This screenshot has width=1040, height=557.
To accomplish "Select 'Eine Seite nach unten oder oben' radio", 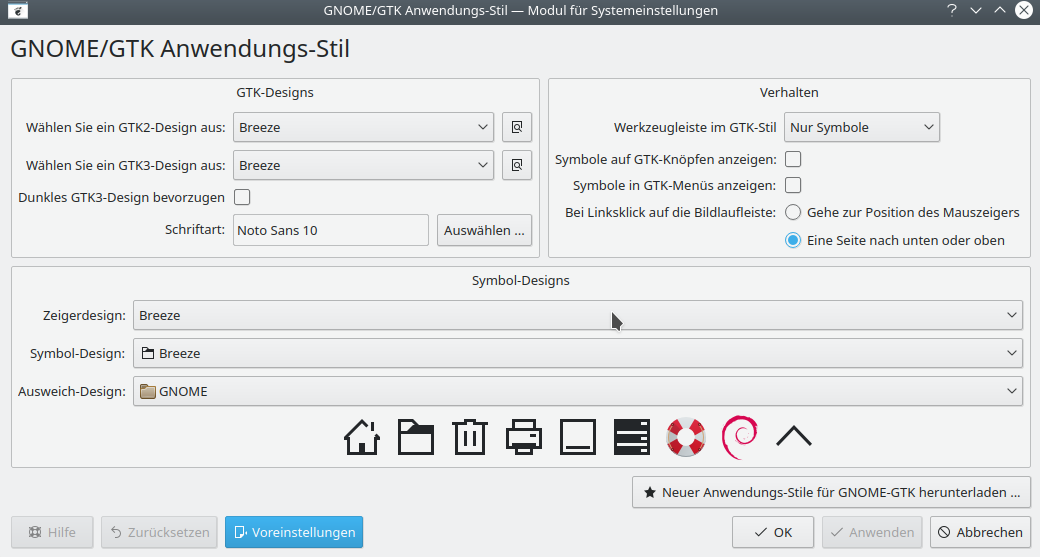I will pos(793,240).
